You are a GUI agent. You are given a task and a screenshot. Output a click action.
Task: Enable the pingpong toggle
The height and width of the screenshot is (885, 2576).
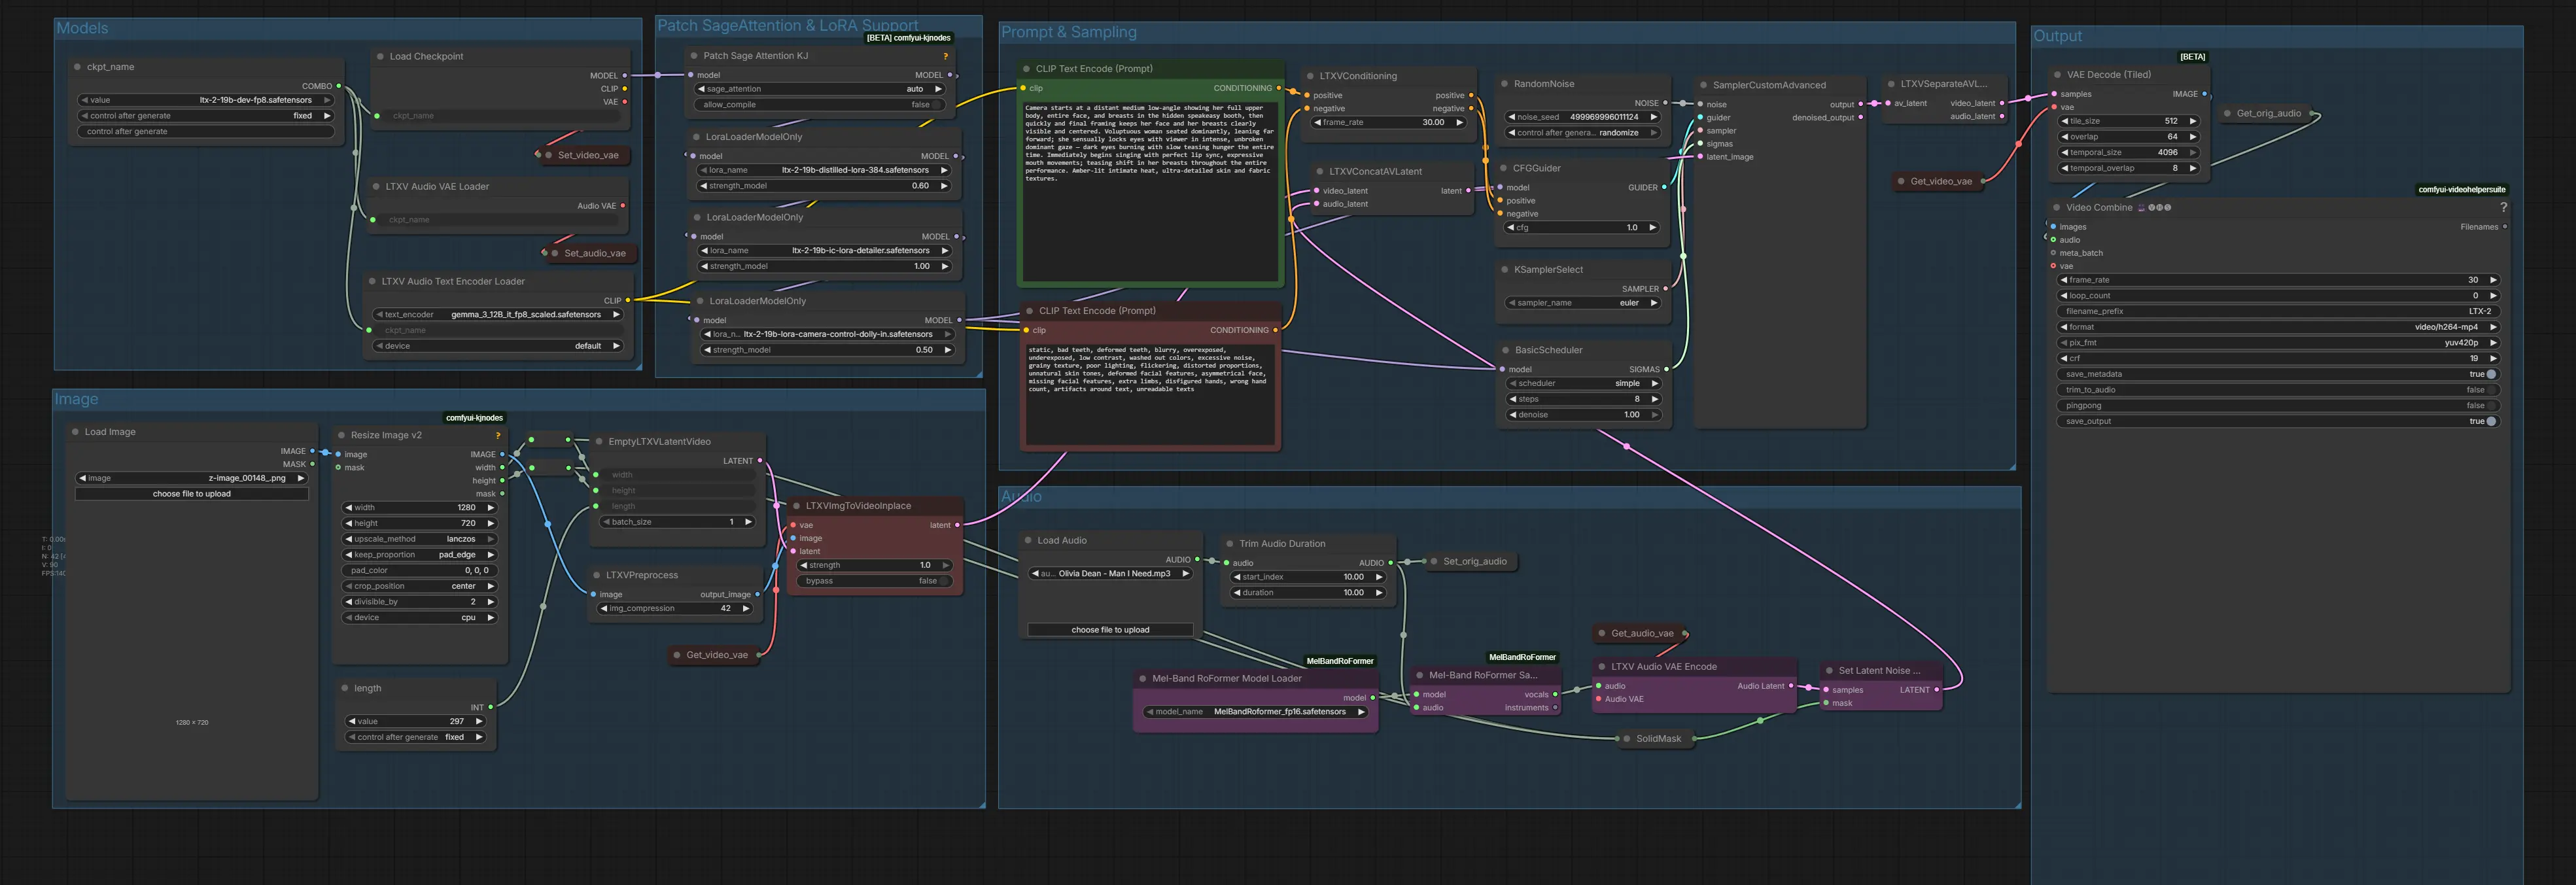(x=2490, y=406)
